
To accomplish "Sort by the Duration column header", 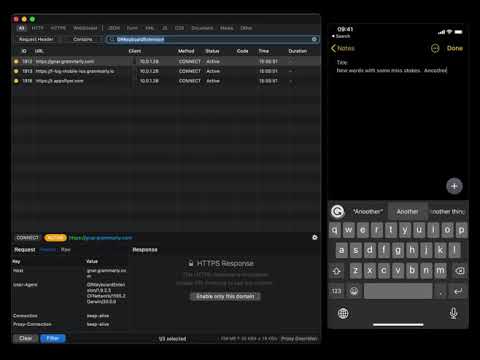I will tap(298, 51).
